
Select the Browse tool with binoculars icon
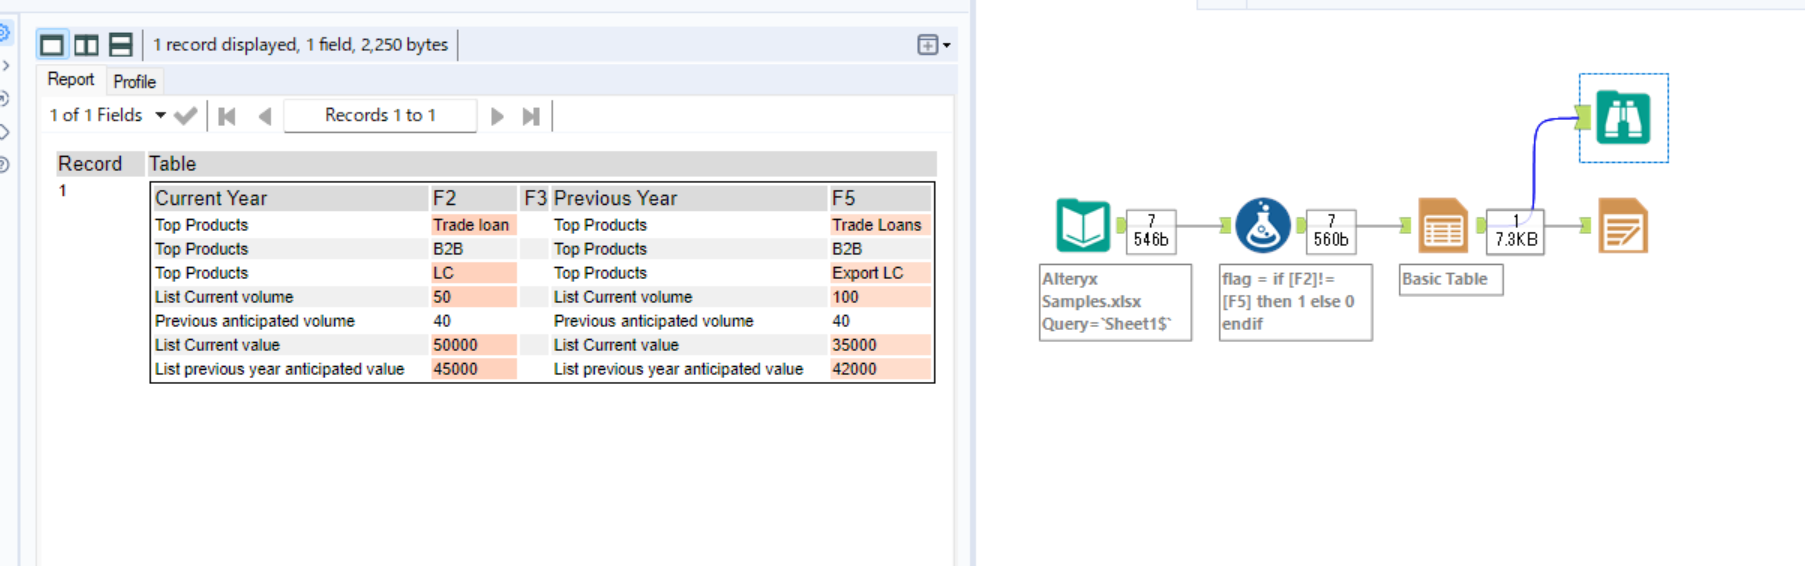(1622, 118)
